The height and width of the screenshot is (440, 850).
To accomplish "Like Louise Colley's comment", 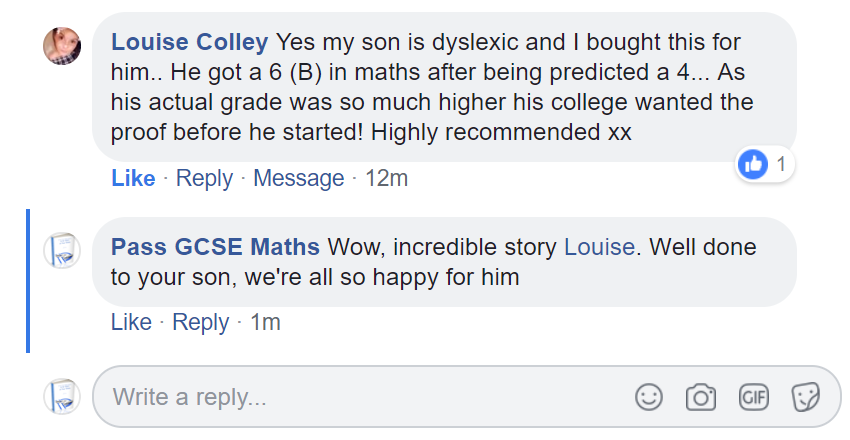I will click(133, 178).
